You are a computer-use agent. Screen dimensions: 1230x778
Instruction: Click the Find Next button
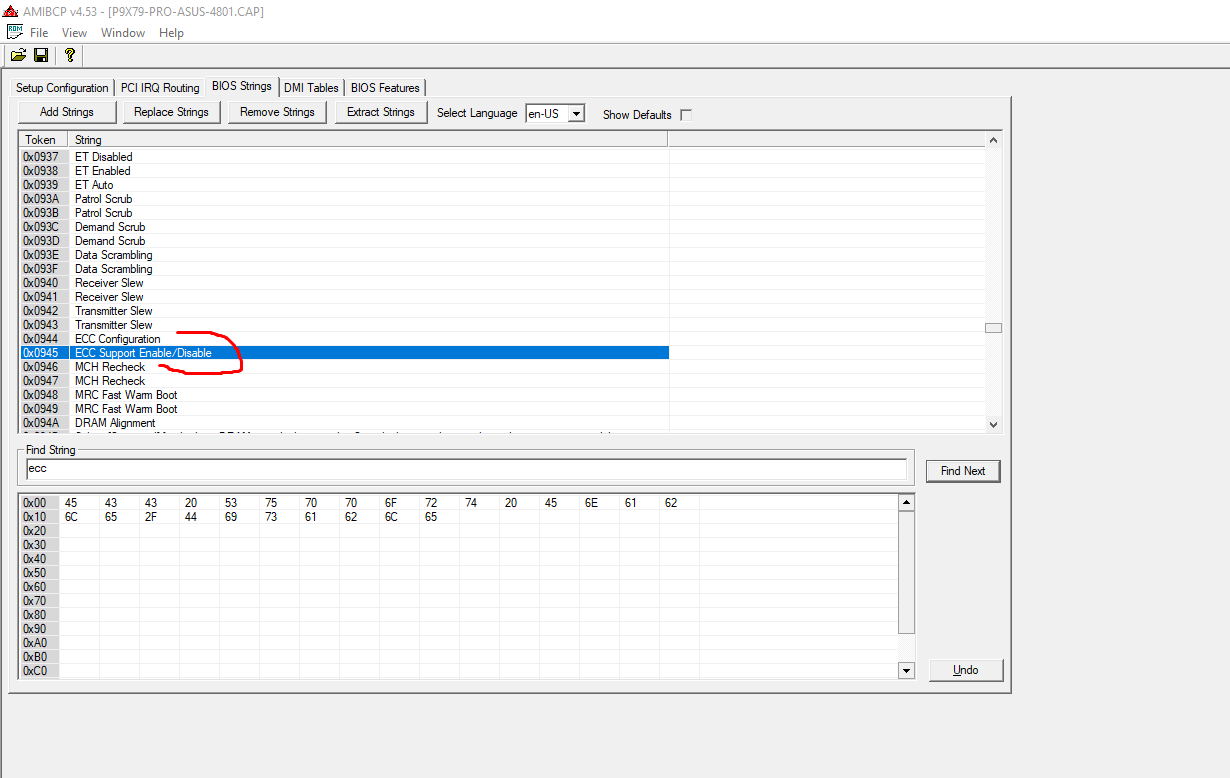pos(963,471)
